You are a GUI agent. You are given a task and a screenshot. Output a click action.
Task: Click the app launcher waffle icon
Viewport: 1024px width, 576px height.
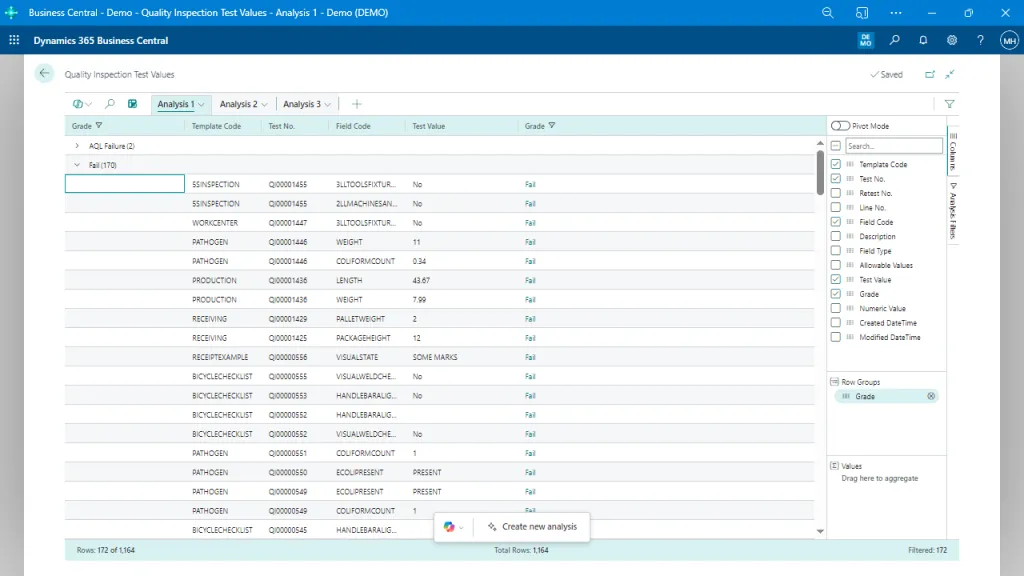point(14,41)
